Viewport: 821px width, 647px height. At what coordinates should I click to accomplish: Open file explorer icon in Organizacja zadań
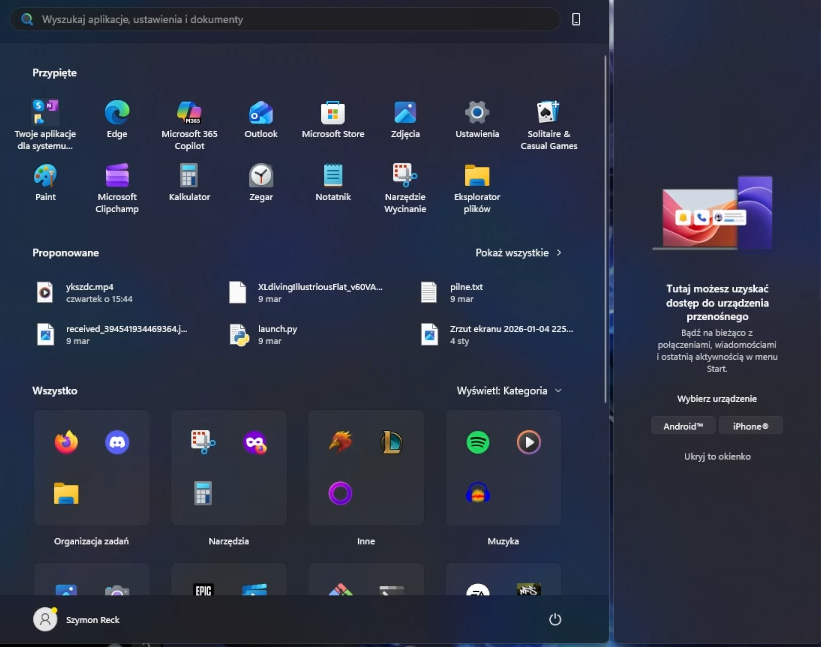tap(66, 493)
